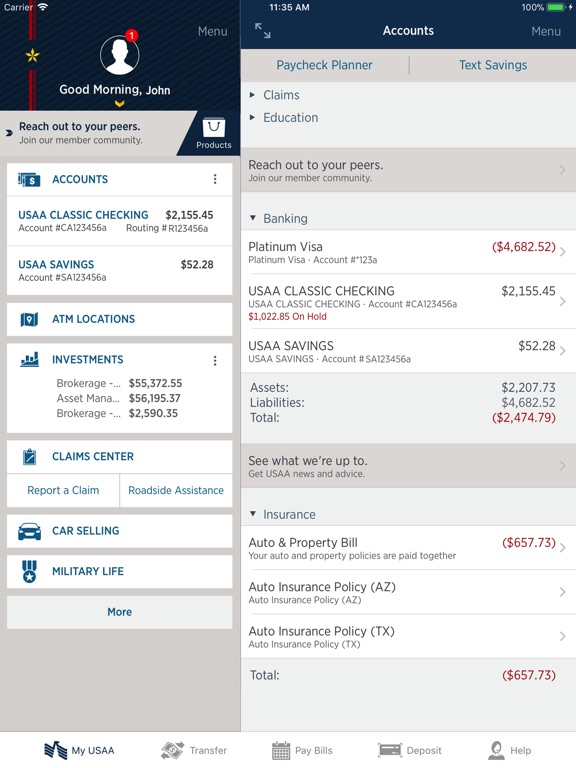Switch to Paycheck Planner tab
Image resolution: width=576 pixels, height=768 pixels.
click(x=324, y=65)
